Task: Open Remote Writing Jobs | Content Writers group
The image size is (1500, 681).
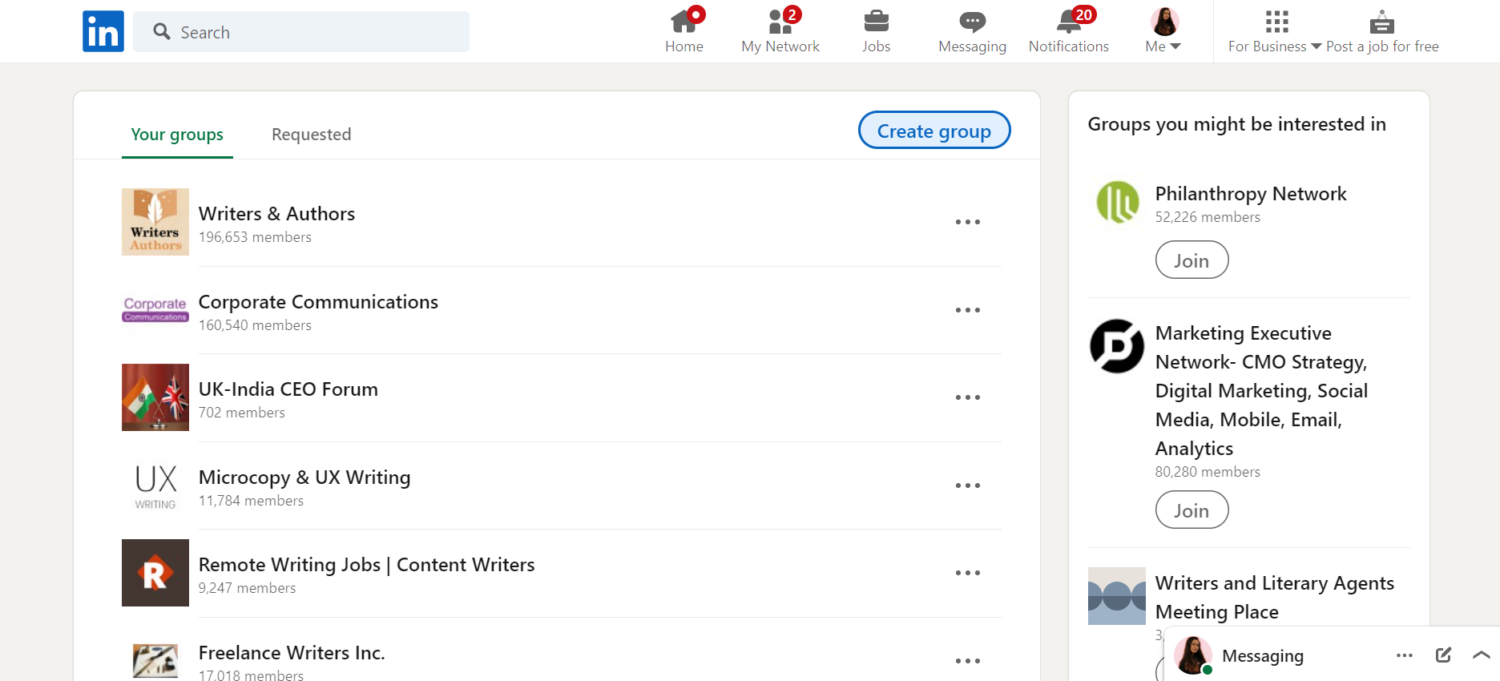Action: point(366,565)
